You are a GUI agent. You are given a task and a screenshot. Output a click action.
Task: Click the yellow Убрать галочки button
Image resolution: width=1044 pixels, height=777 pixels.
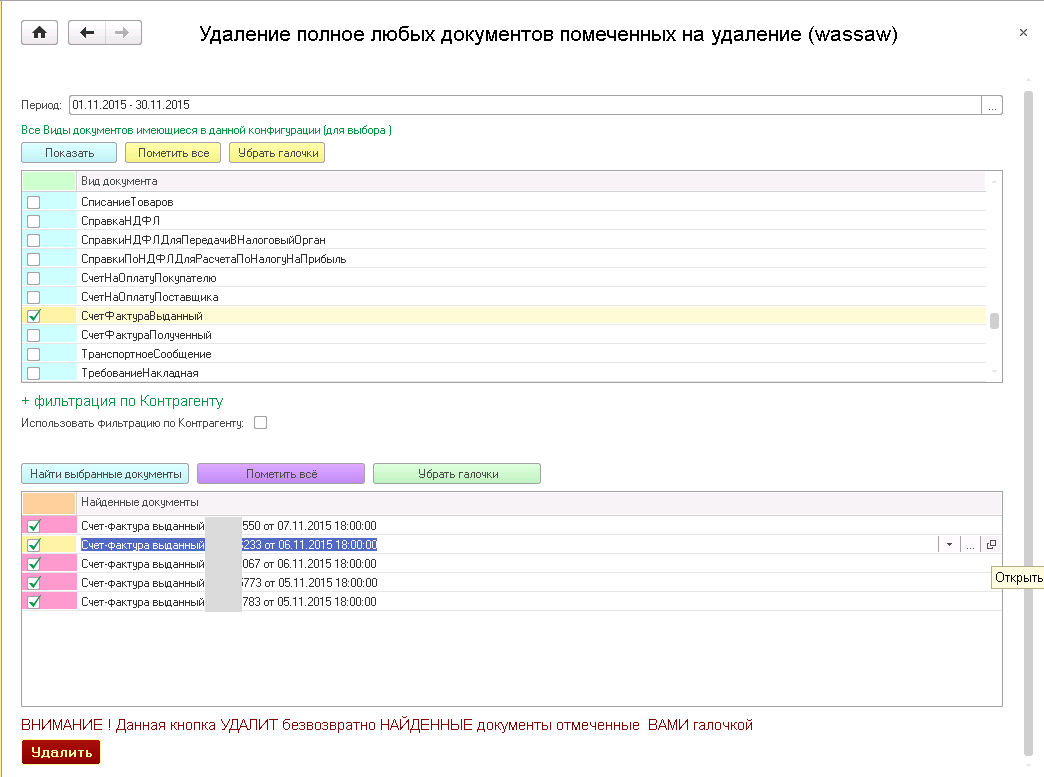277,153
